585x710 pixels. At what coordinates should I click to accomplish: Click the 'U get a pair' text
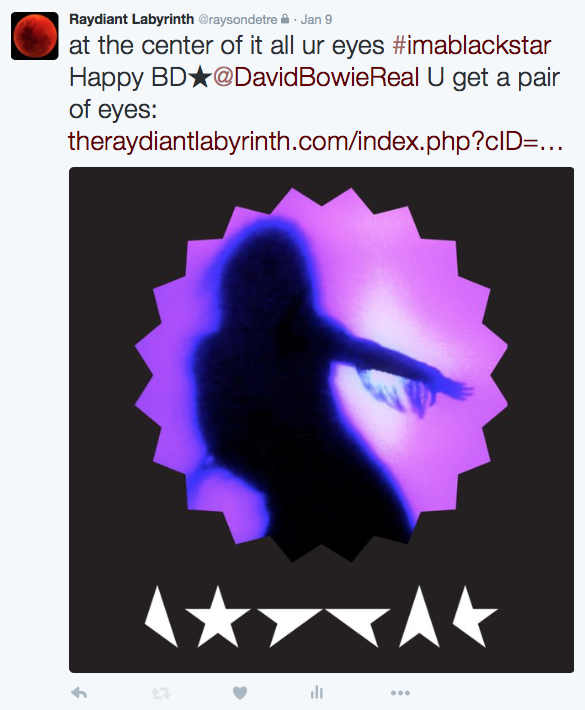pos(494,77)
